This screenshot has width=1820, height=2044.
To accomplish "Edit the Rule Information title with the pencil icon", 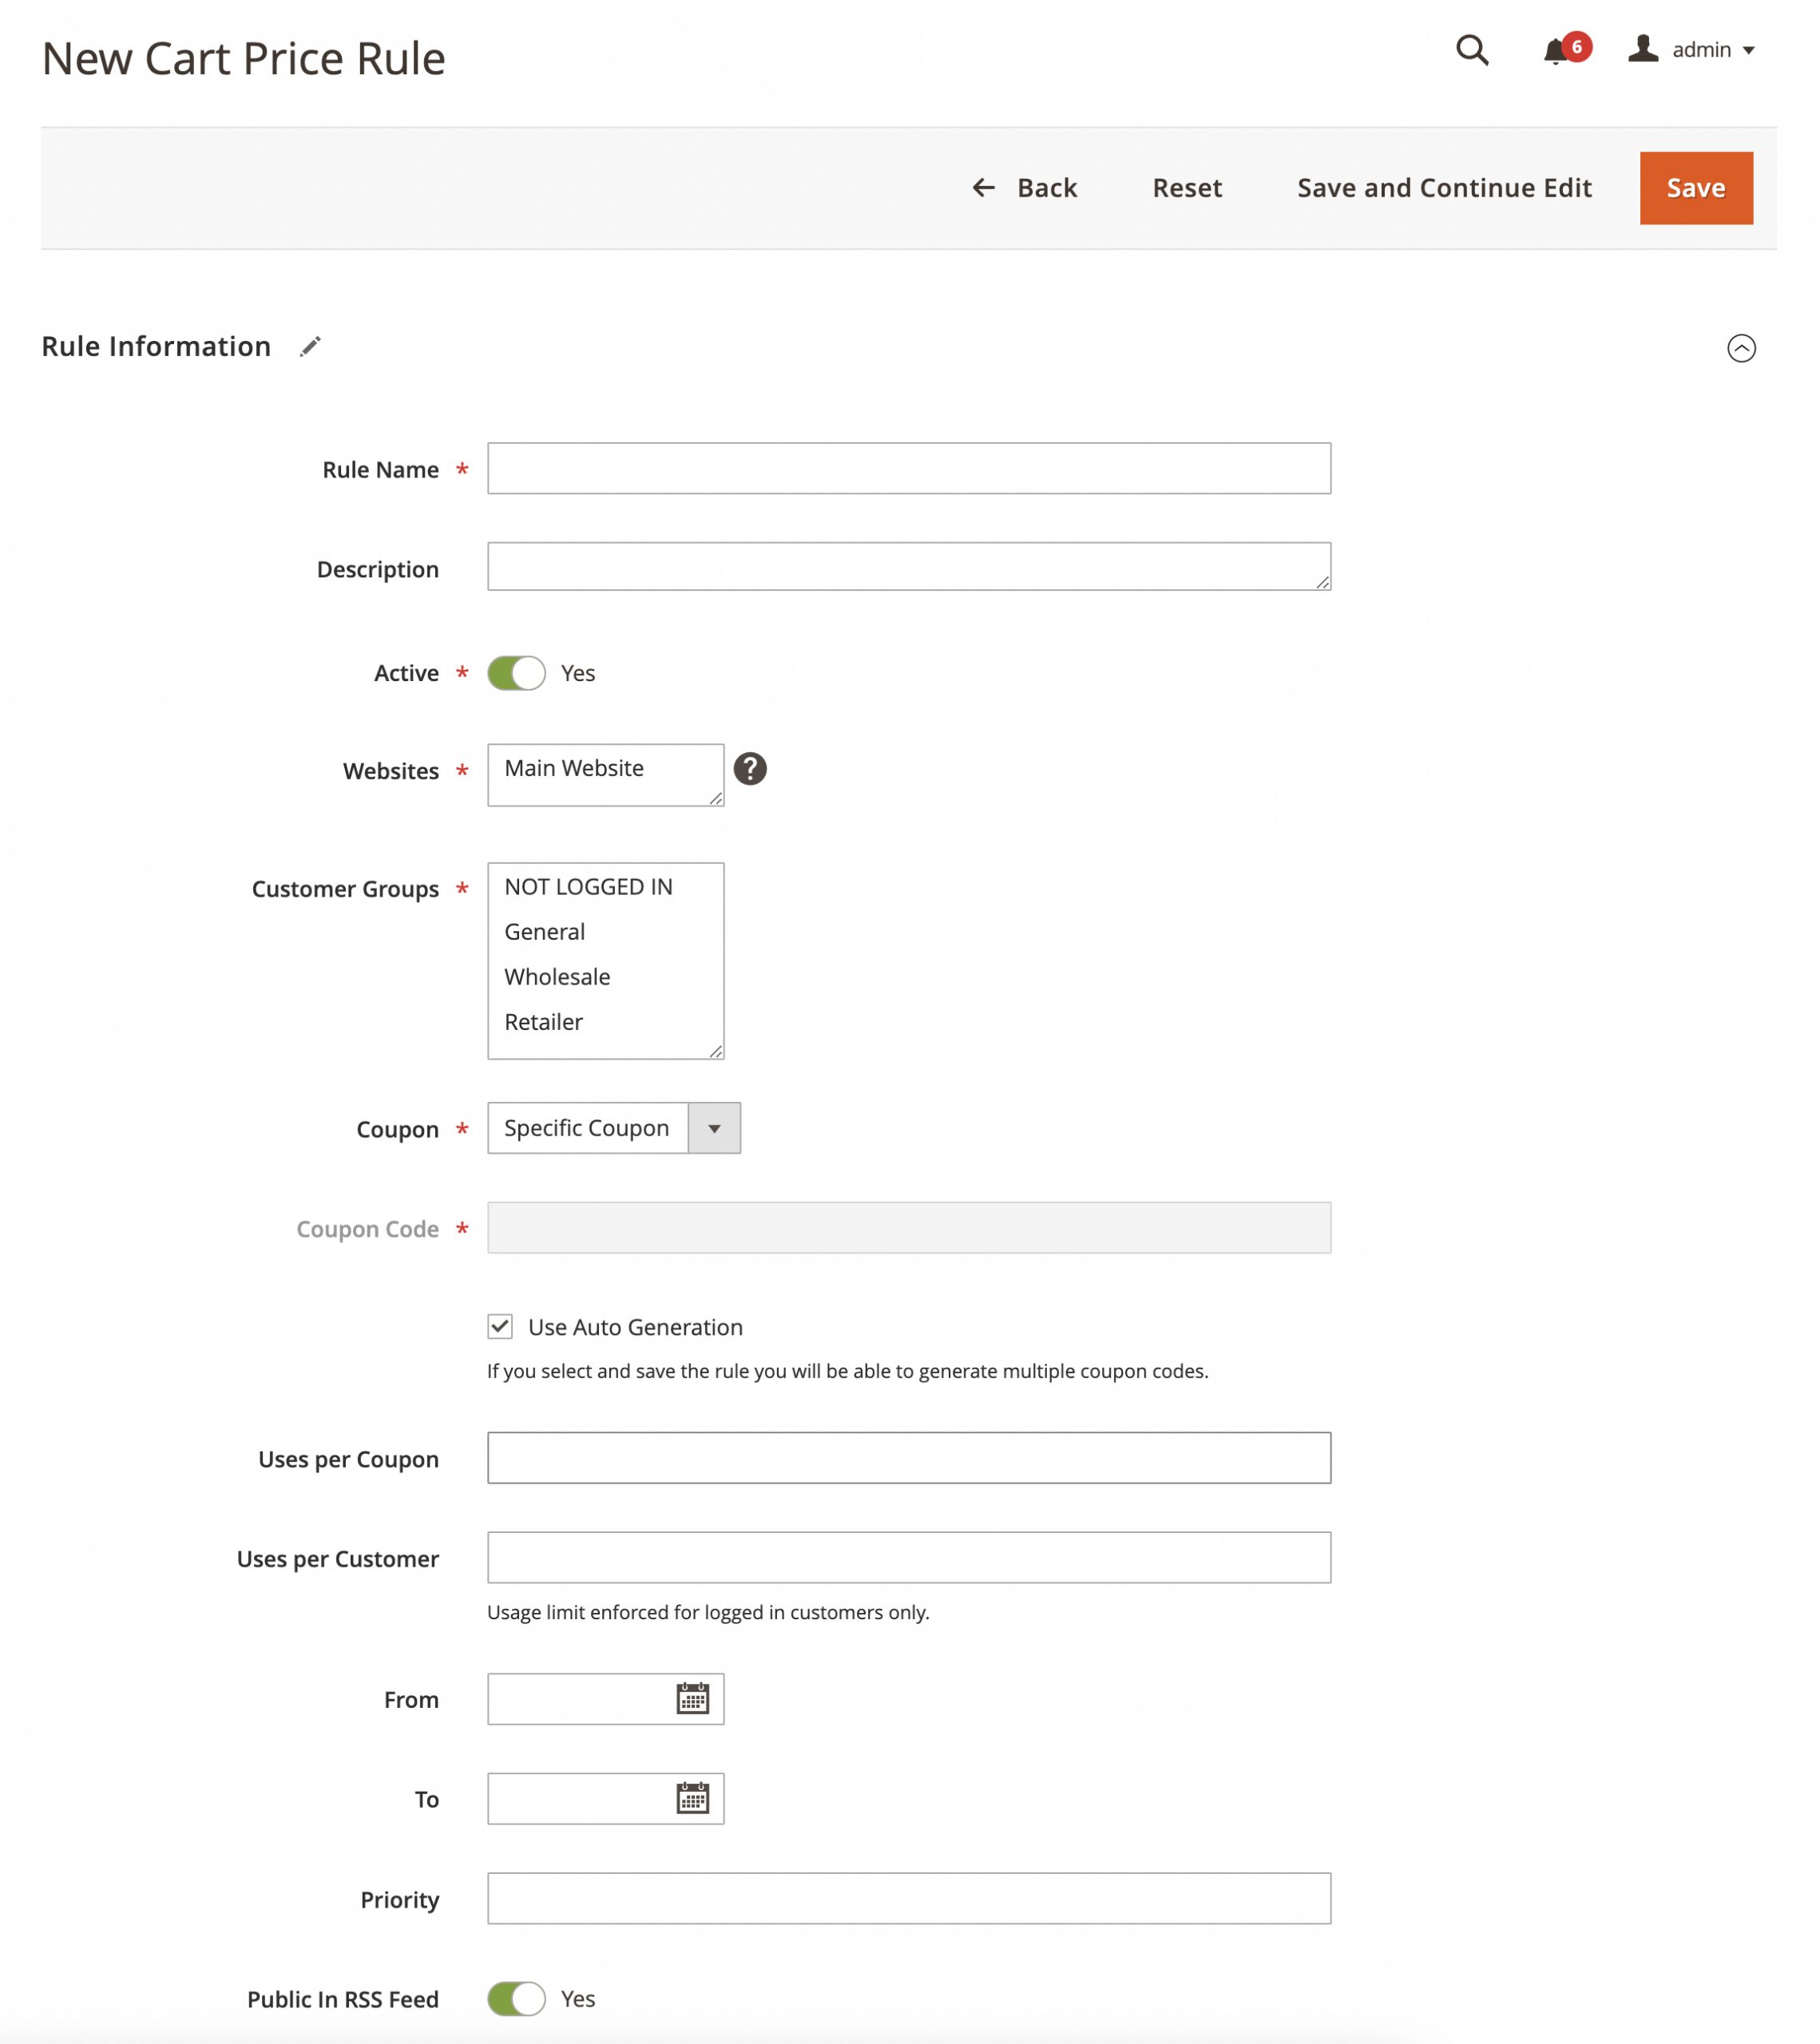I will point(310,346).
